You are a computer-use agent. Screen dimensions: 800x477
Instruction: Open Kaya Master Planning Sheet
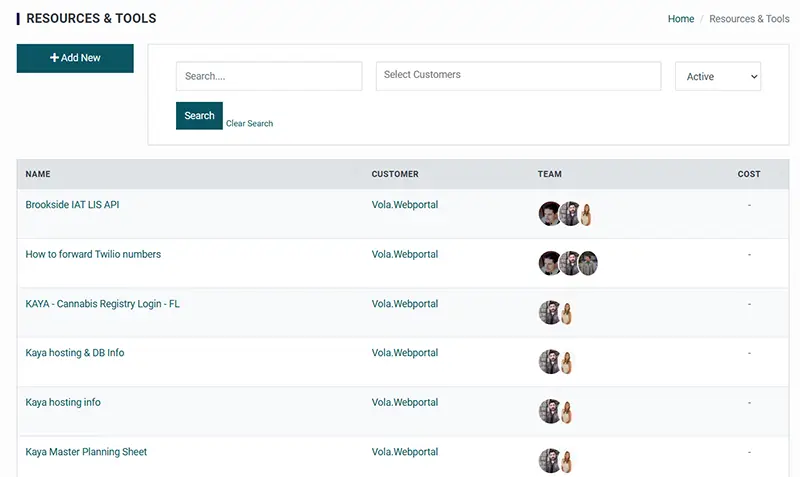(86, 451)
